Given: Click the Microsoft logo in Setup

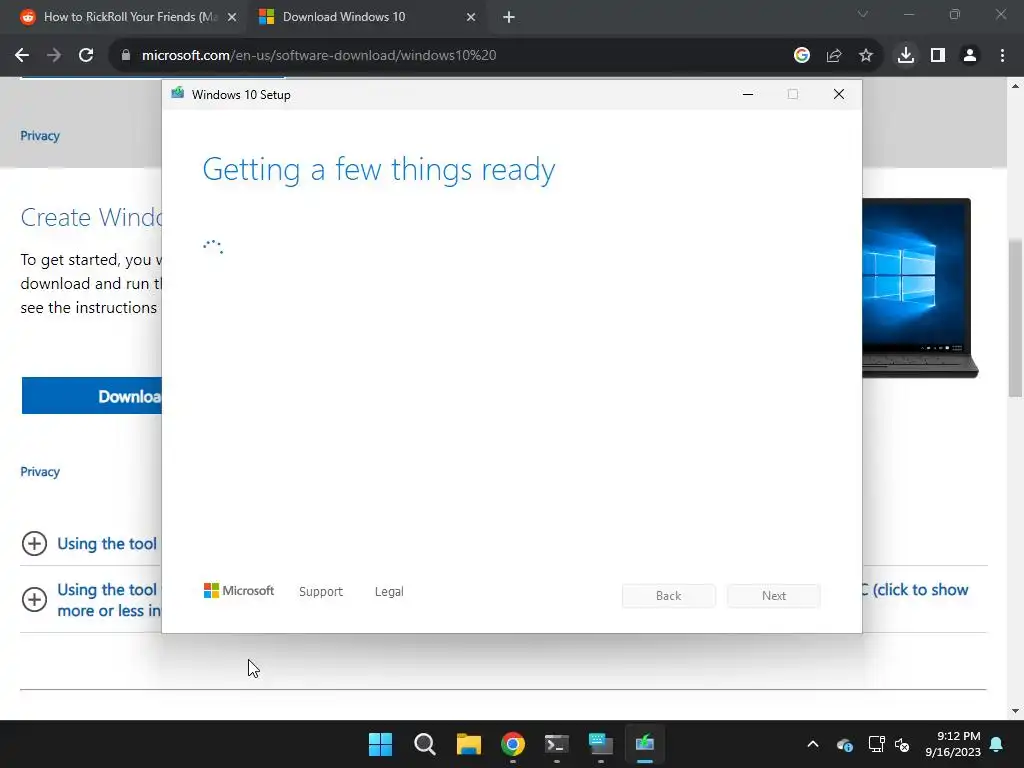Looking at the screenshot, I should (x=239, y=590).
